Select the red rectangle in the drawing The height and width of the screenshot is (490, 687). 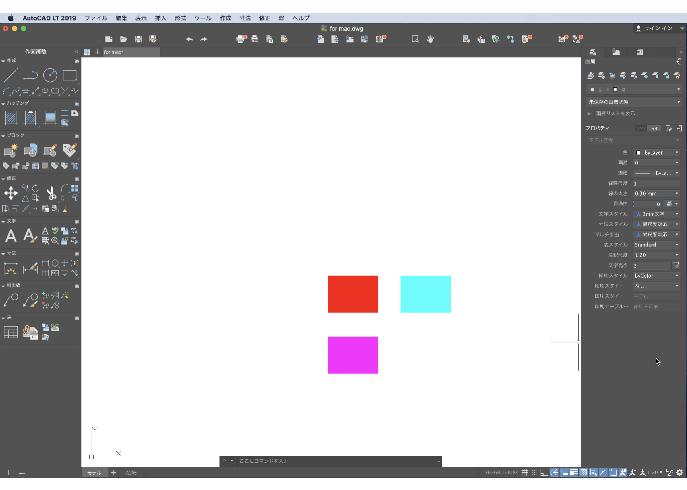tap(353, 294)
